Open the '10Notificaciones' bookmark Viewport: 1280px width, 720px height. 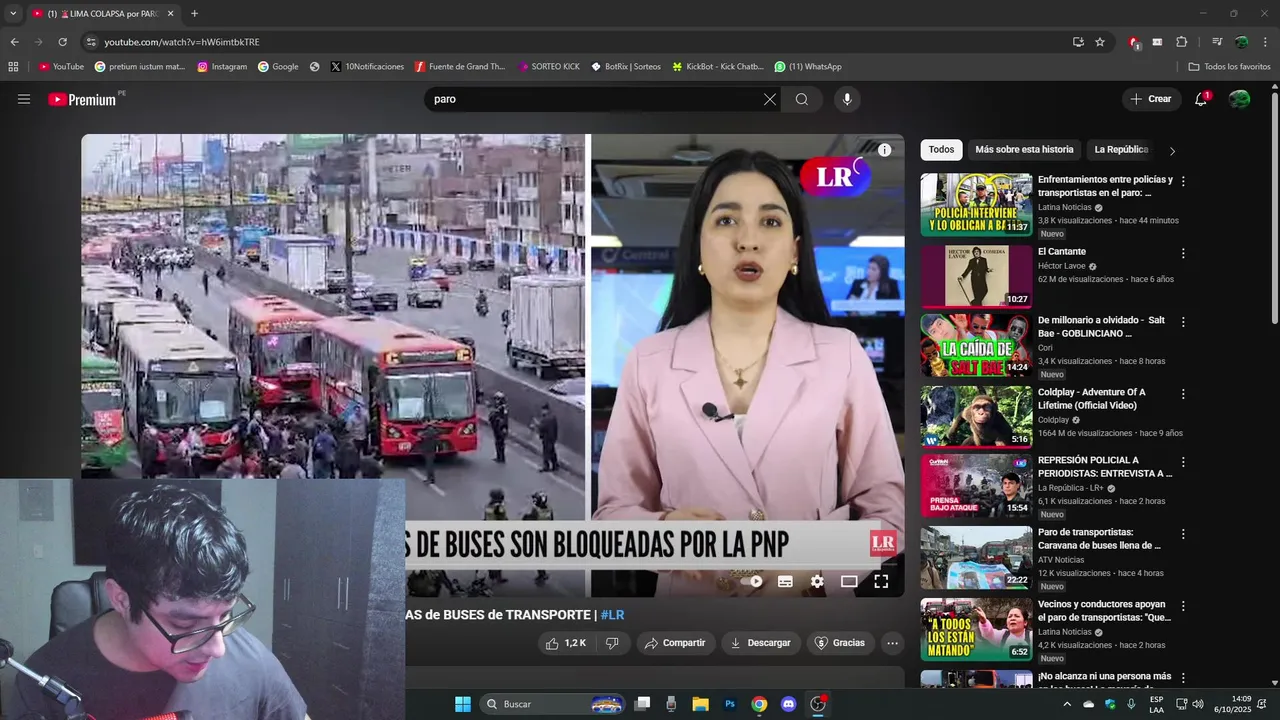point(366,67)
